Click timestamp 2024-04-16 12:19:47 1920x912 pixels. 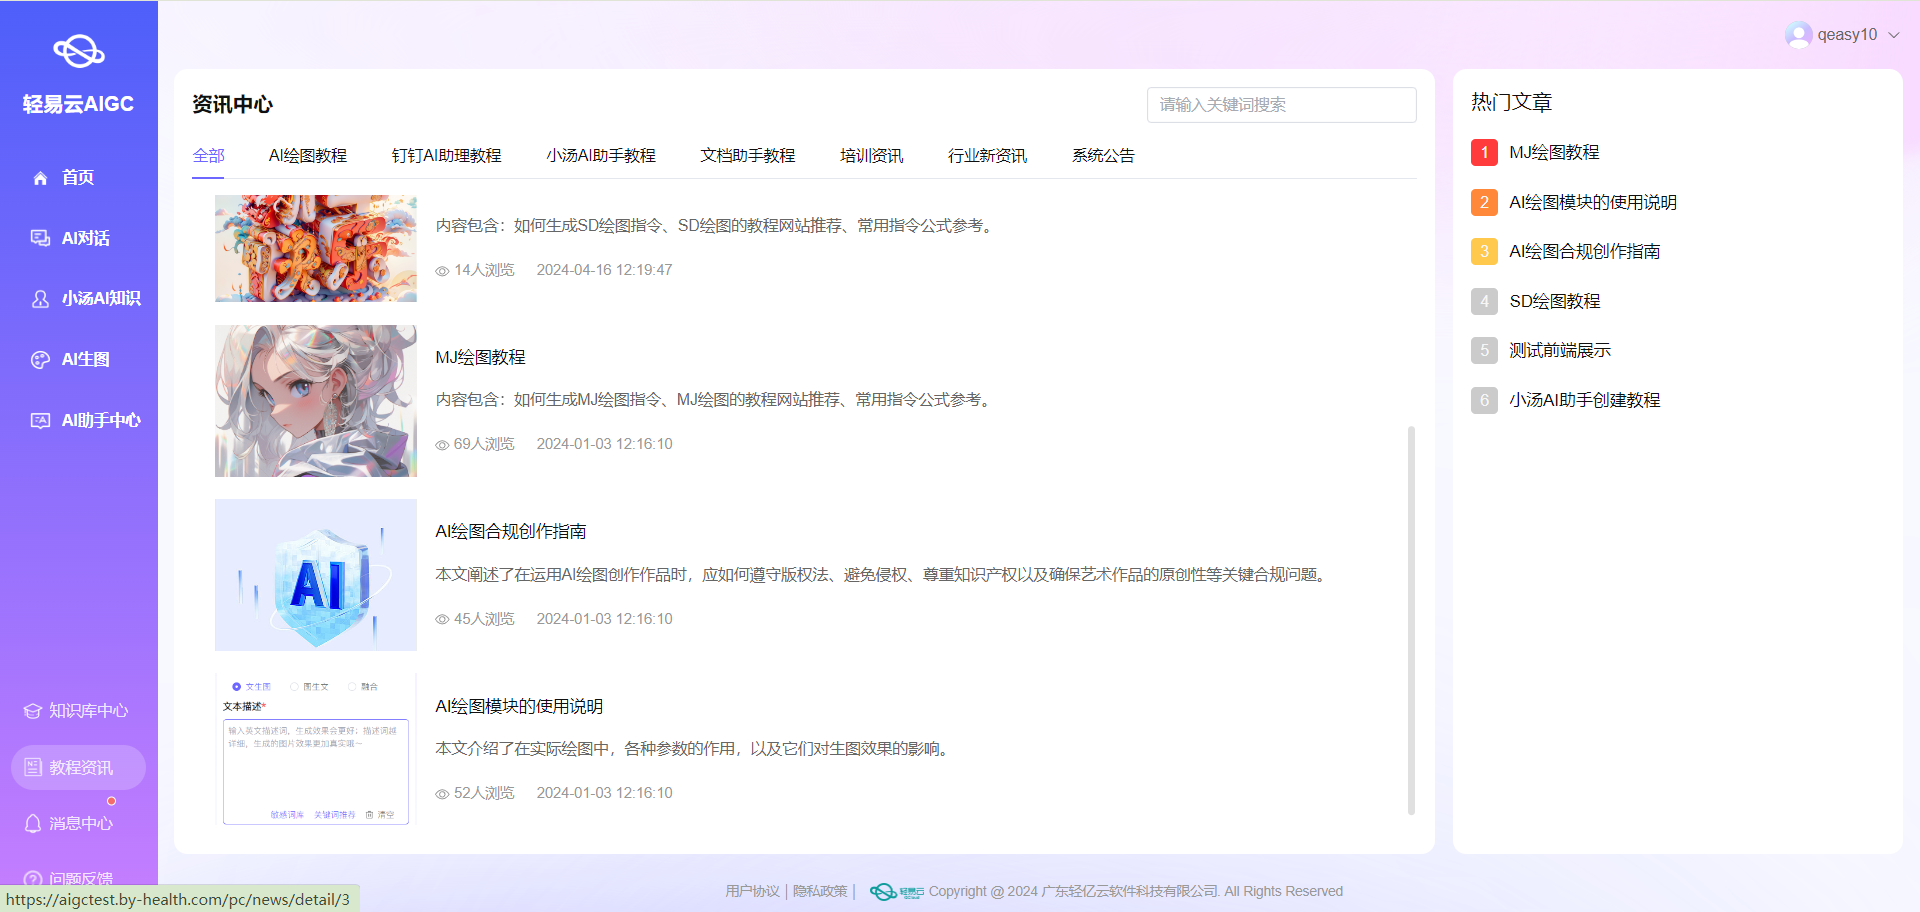(604, 270)
